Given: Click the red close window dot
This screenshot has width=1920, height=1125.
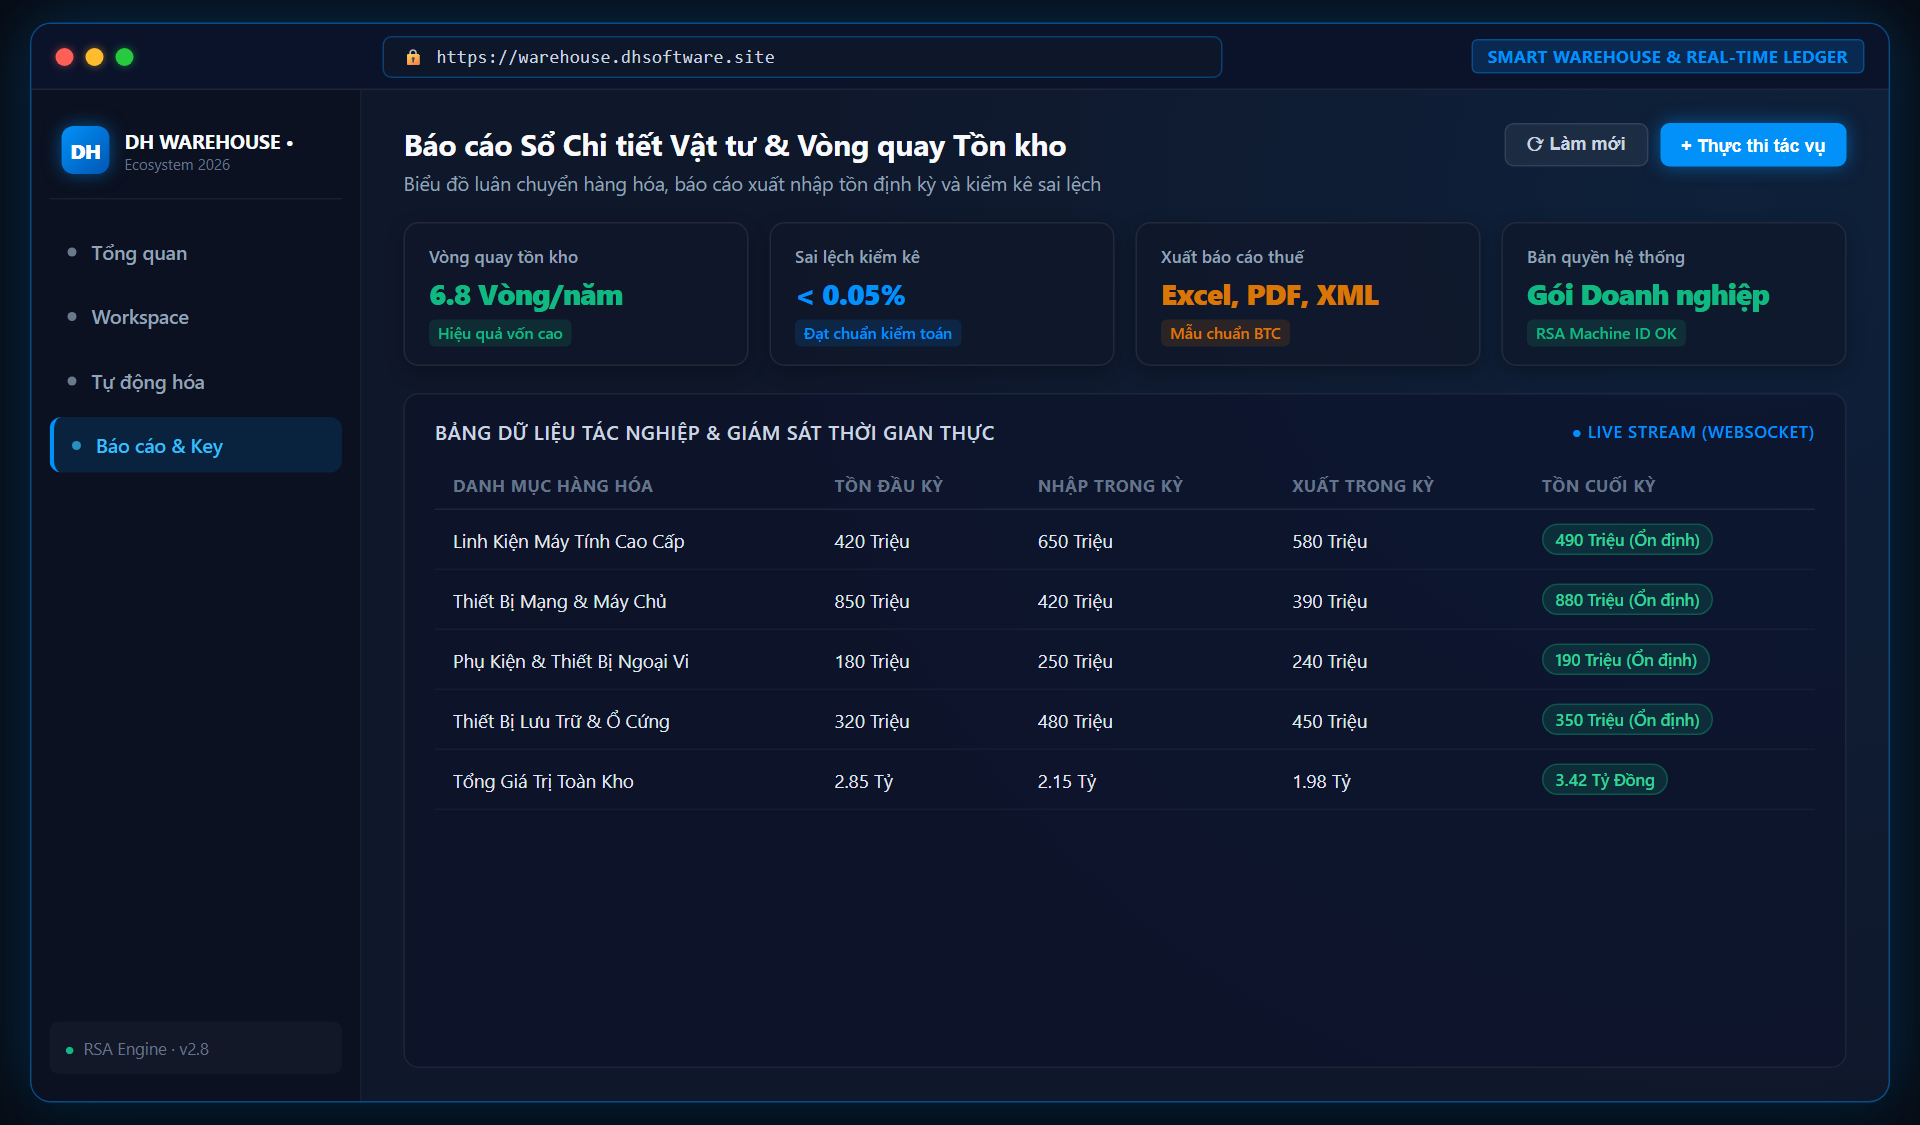Looking at the screenshot, I should [65, 57].
